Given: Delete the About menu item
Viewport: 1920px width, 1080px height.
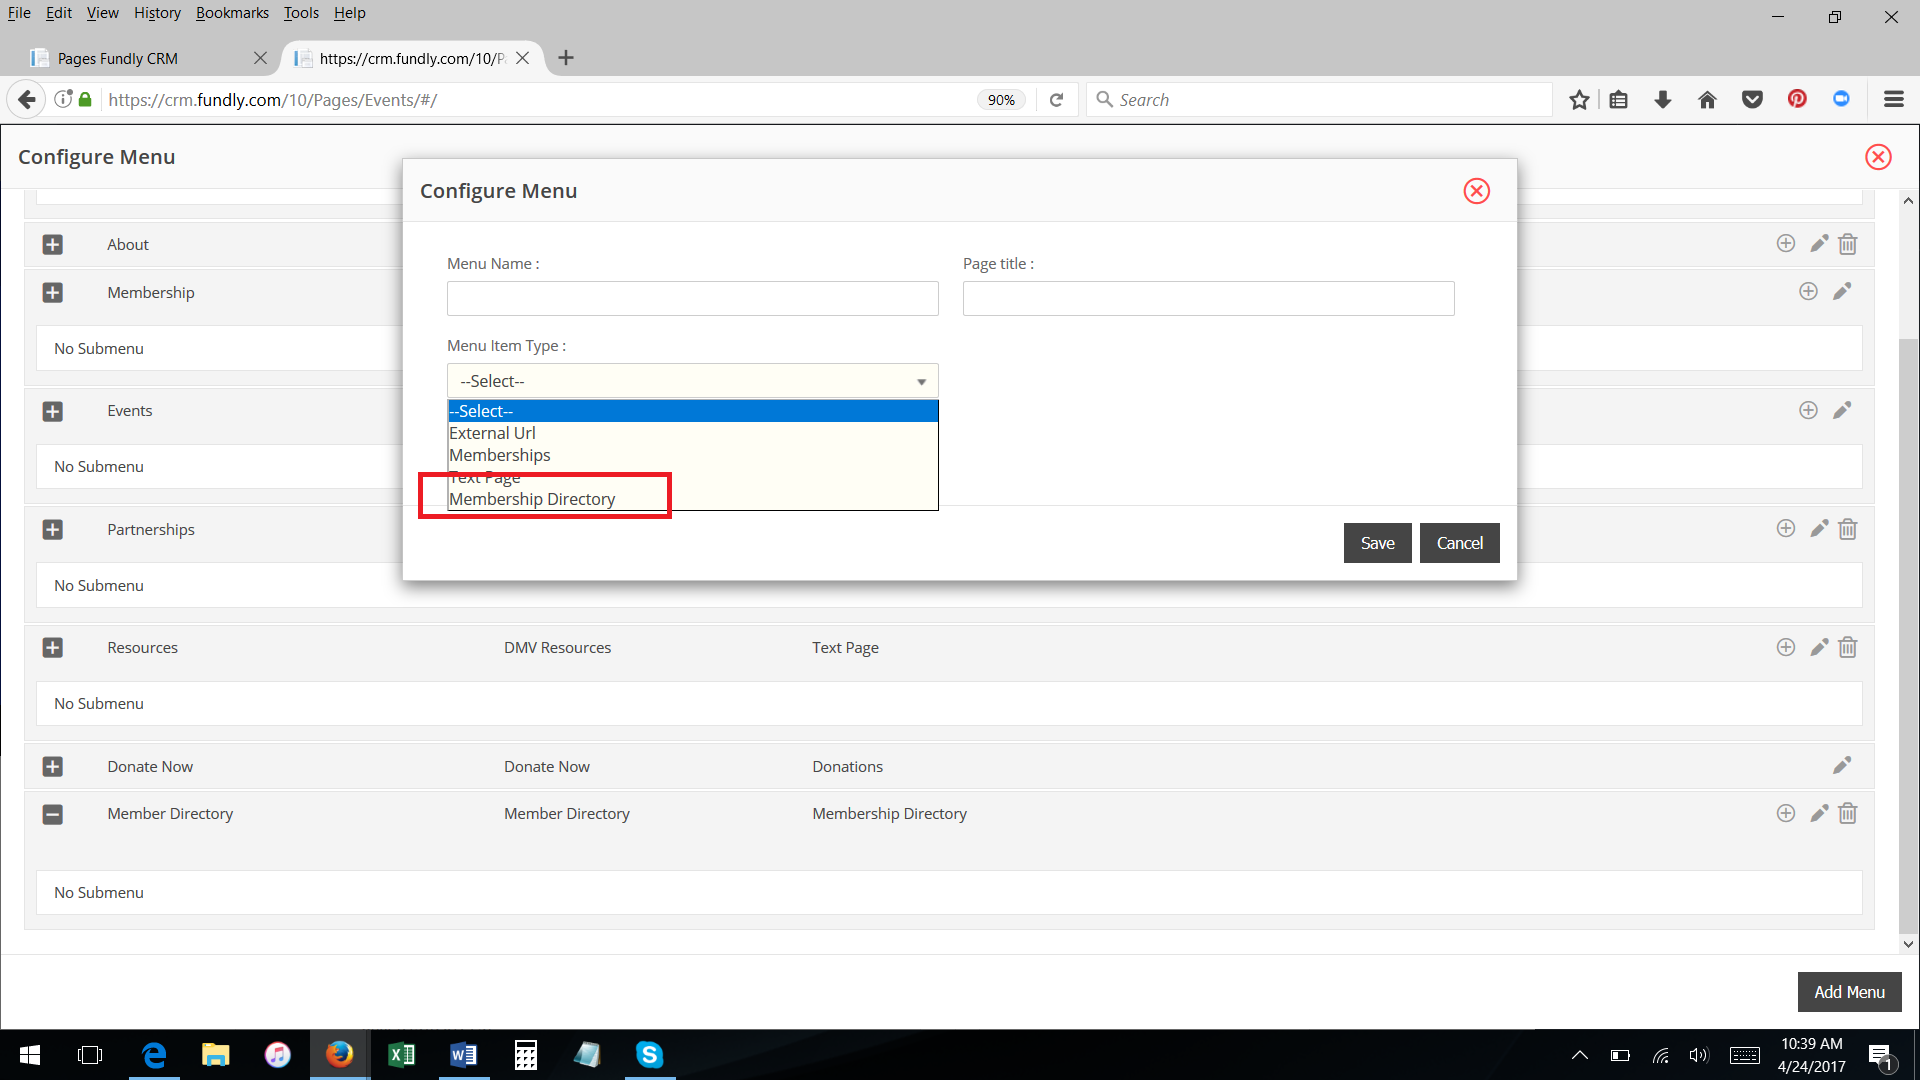Looking at the screenshot, I should [1848, 243].
